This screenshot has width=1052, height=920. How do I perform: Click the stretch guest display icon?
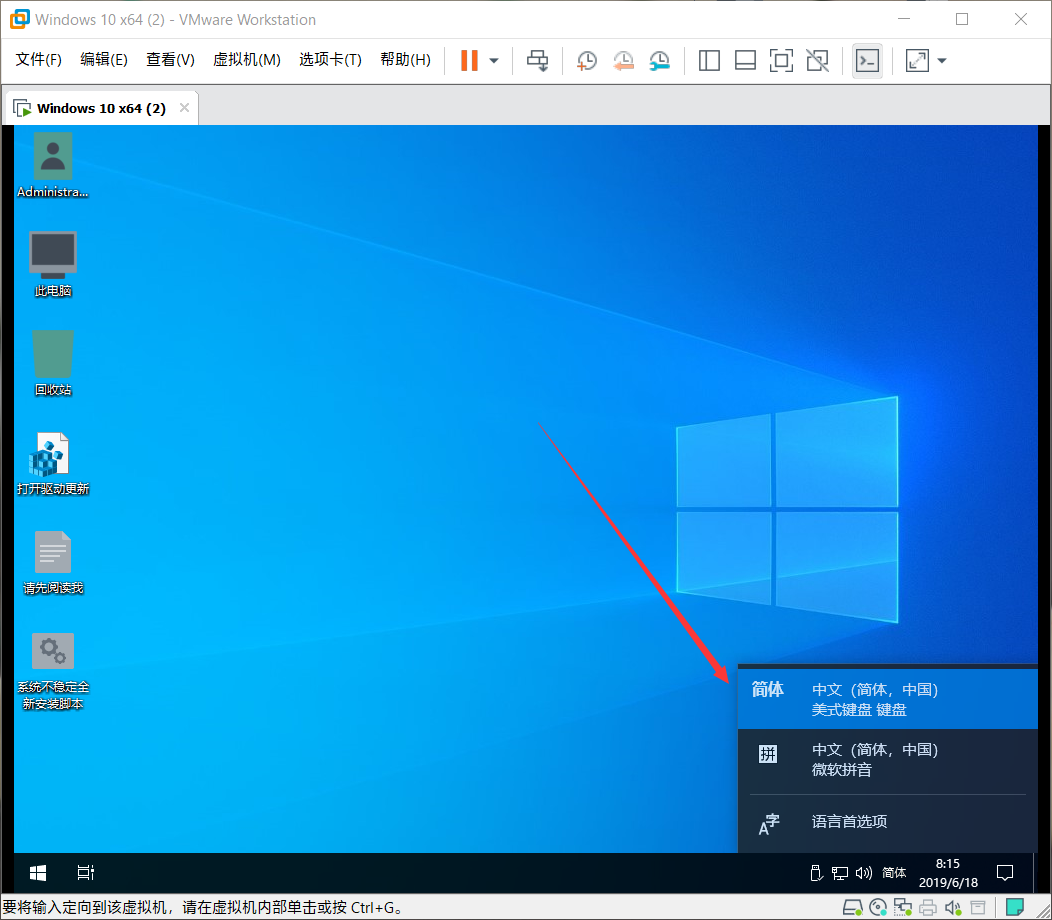(x=917, y=60)
